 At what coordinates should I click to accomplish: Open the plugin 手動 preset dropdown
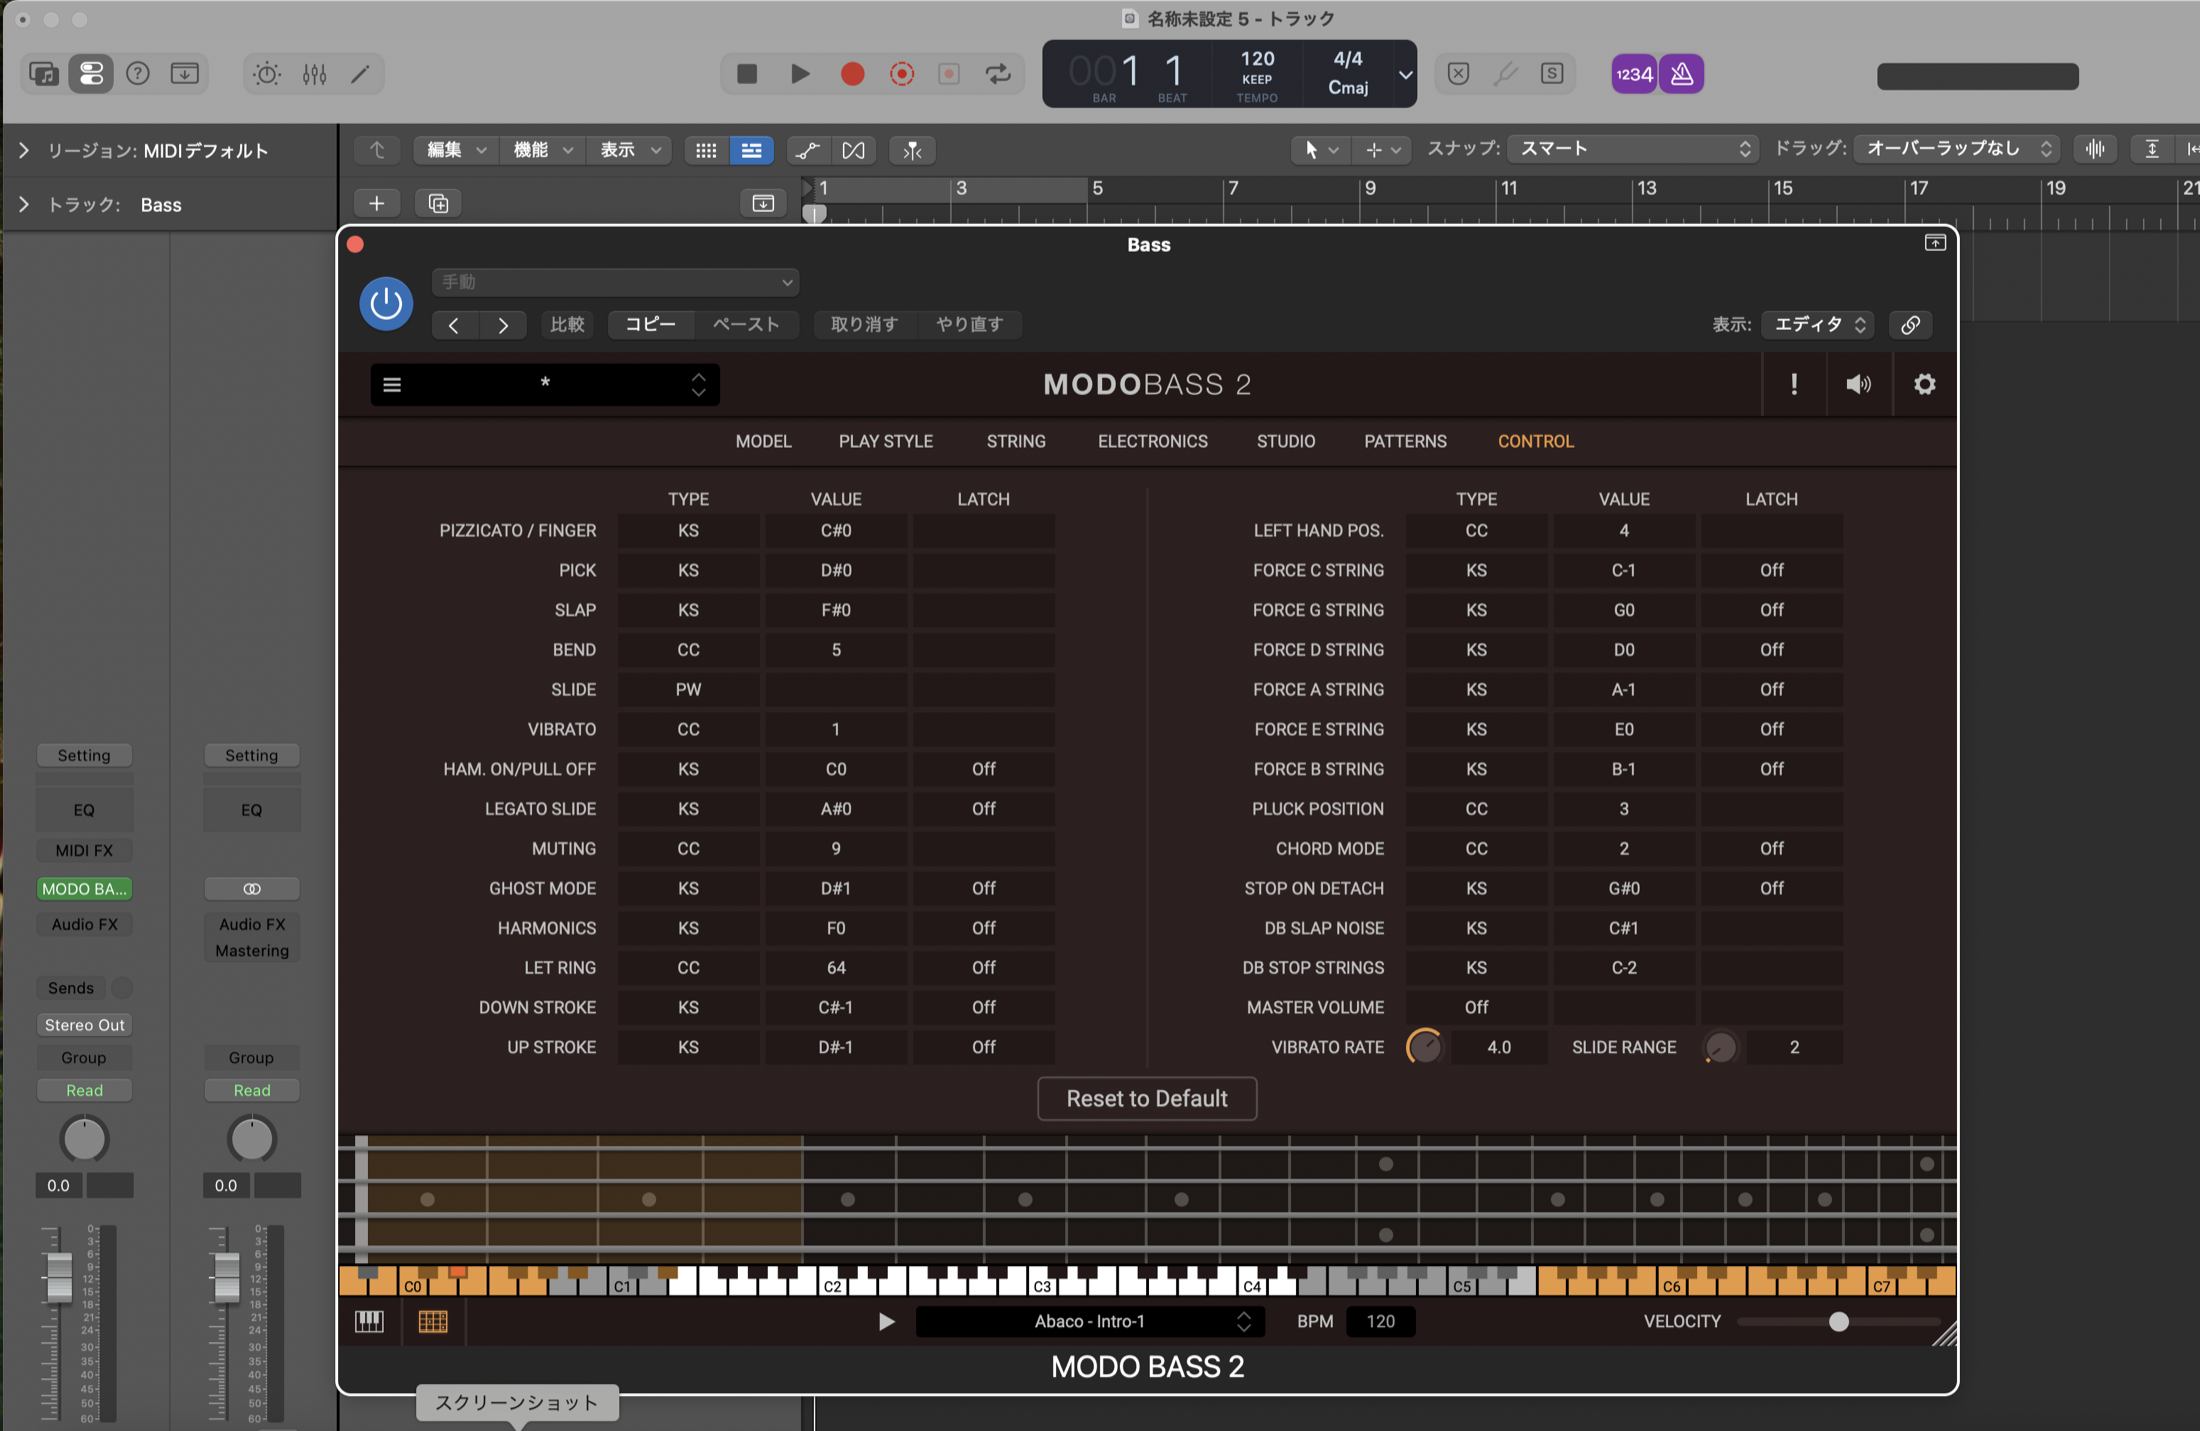(x=616, y=282)
